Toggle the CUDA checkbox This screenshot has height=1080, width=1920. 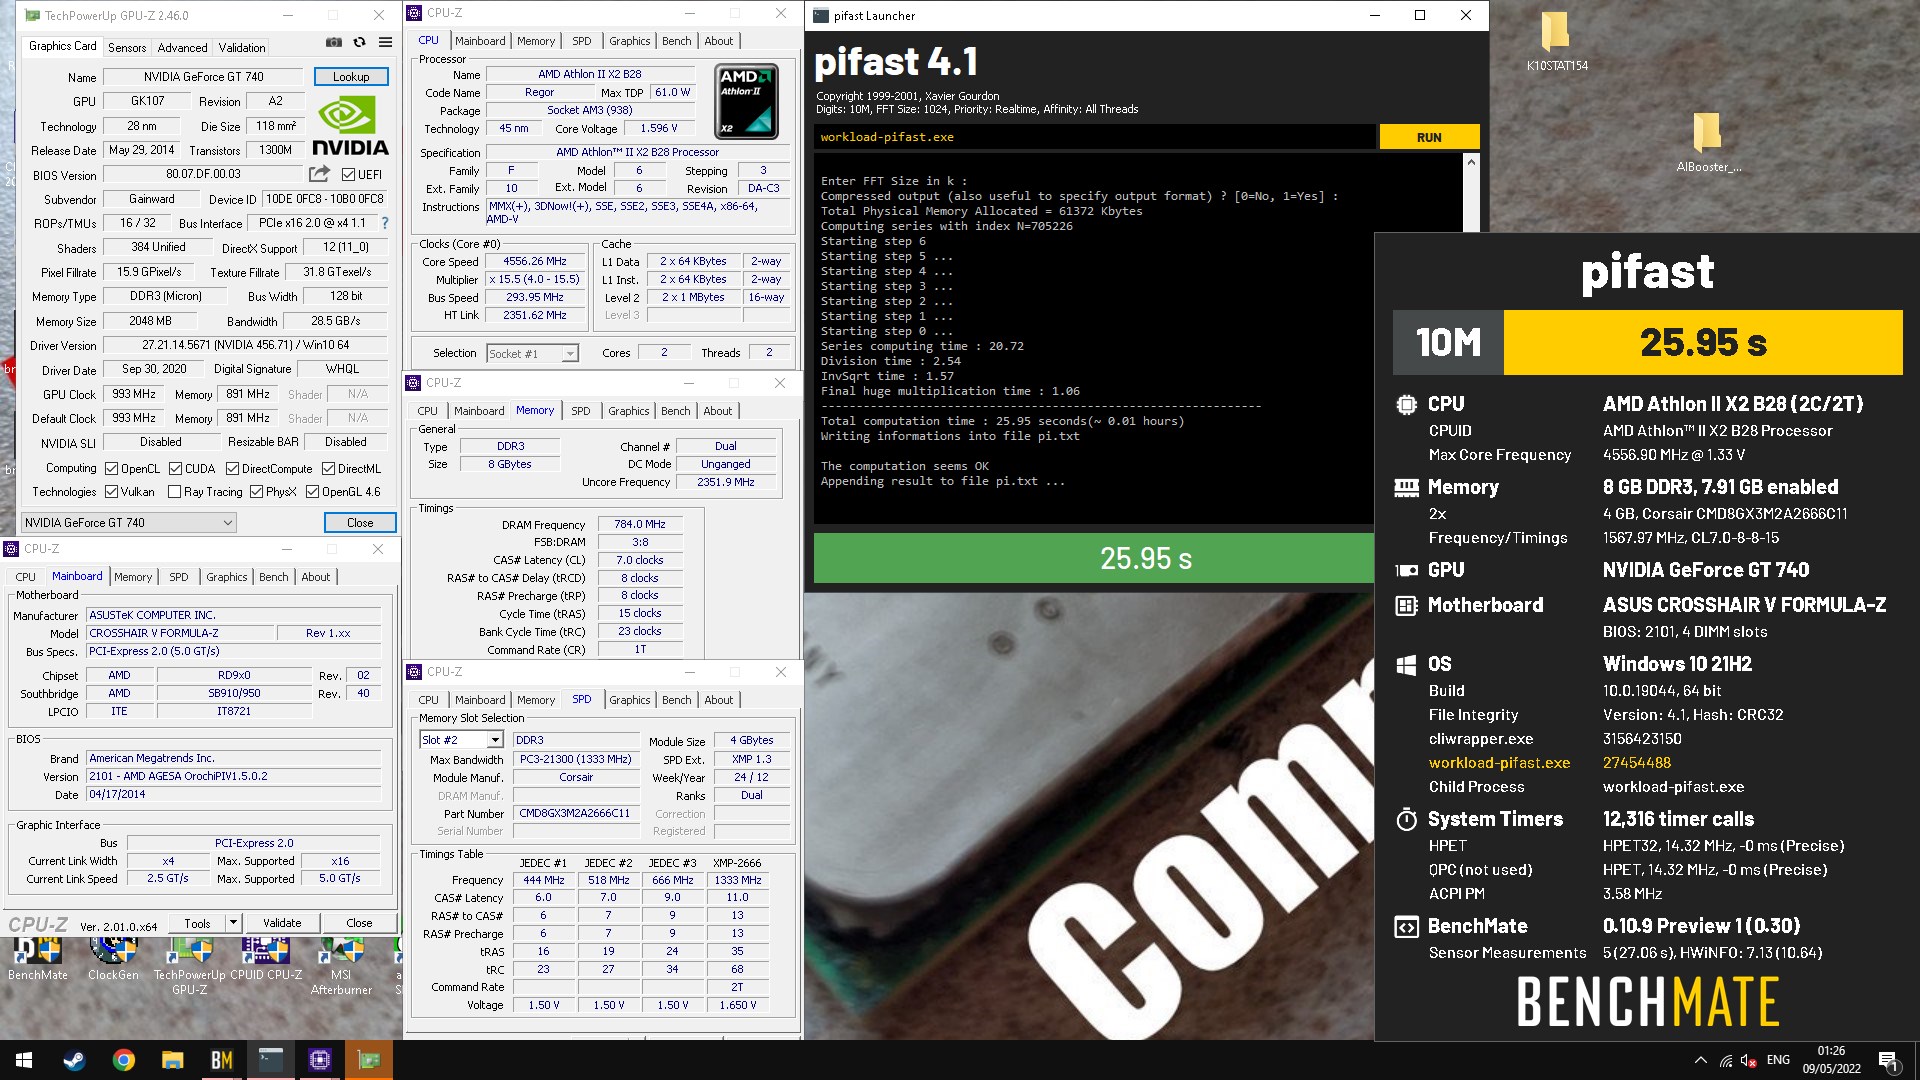tap(176, 468)
